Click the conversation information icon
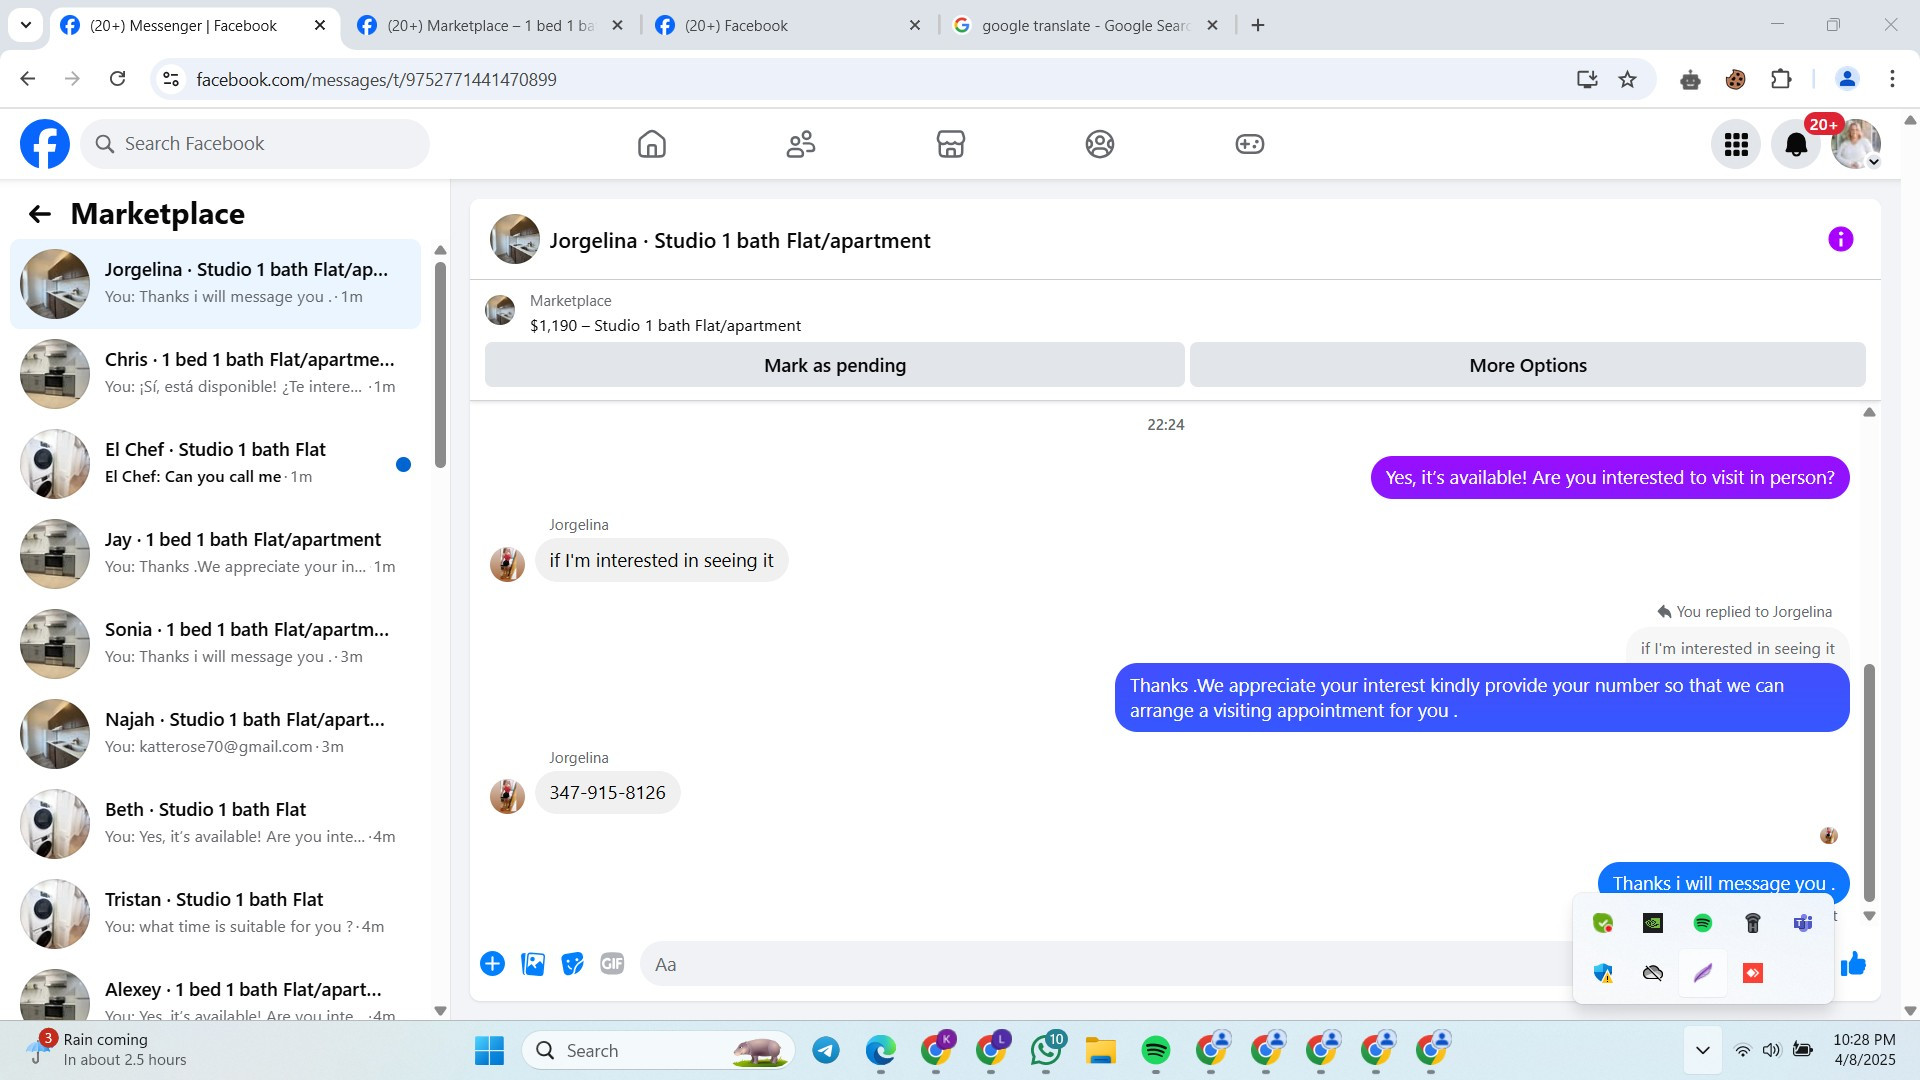Viewport: 1920px width, 1080px height. pyautogui.click(x=1840, y=239)
